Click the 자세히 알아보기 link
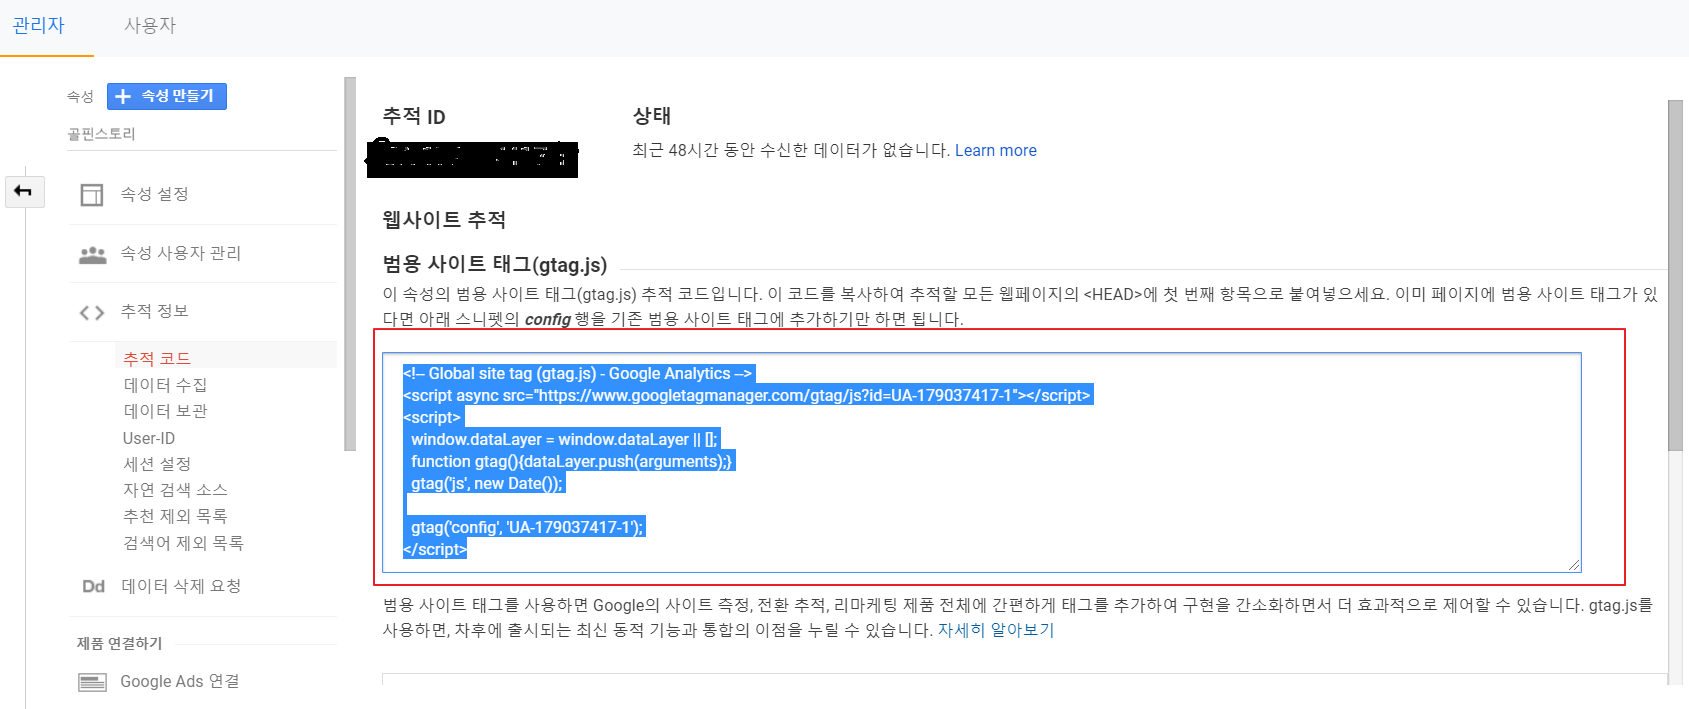 pyautogui.click(x=996, y=630)
